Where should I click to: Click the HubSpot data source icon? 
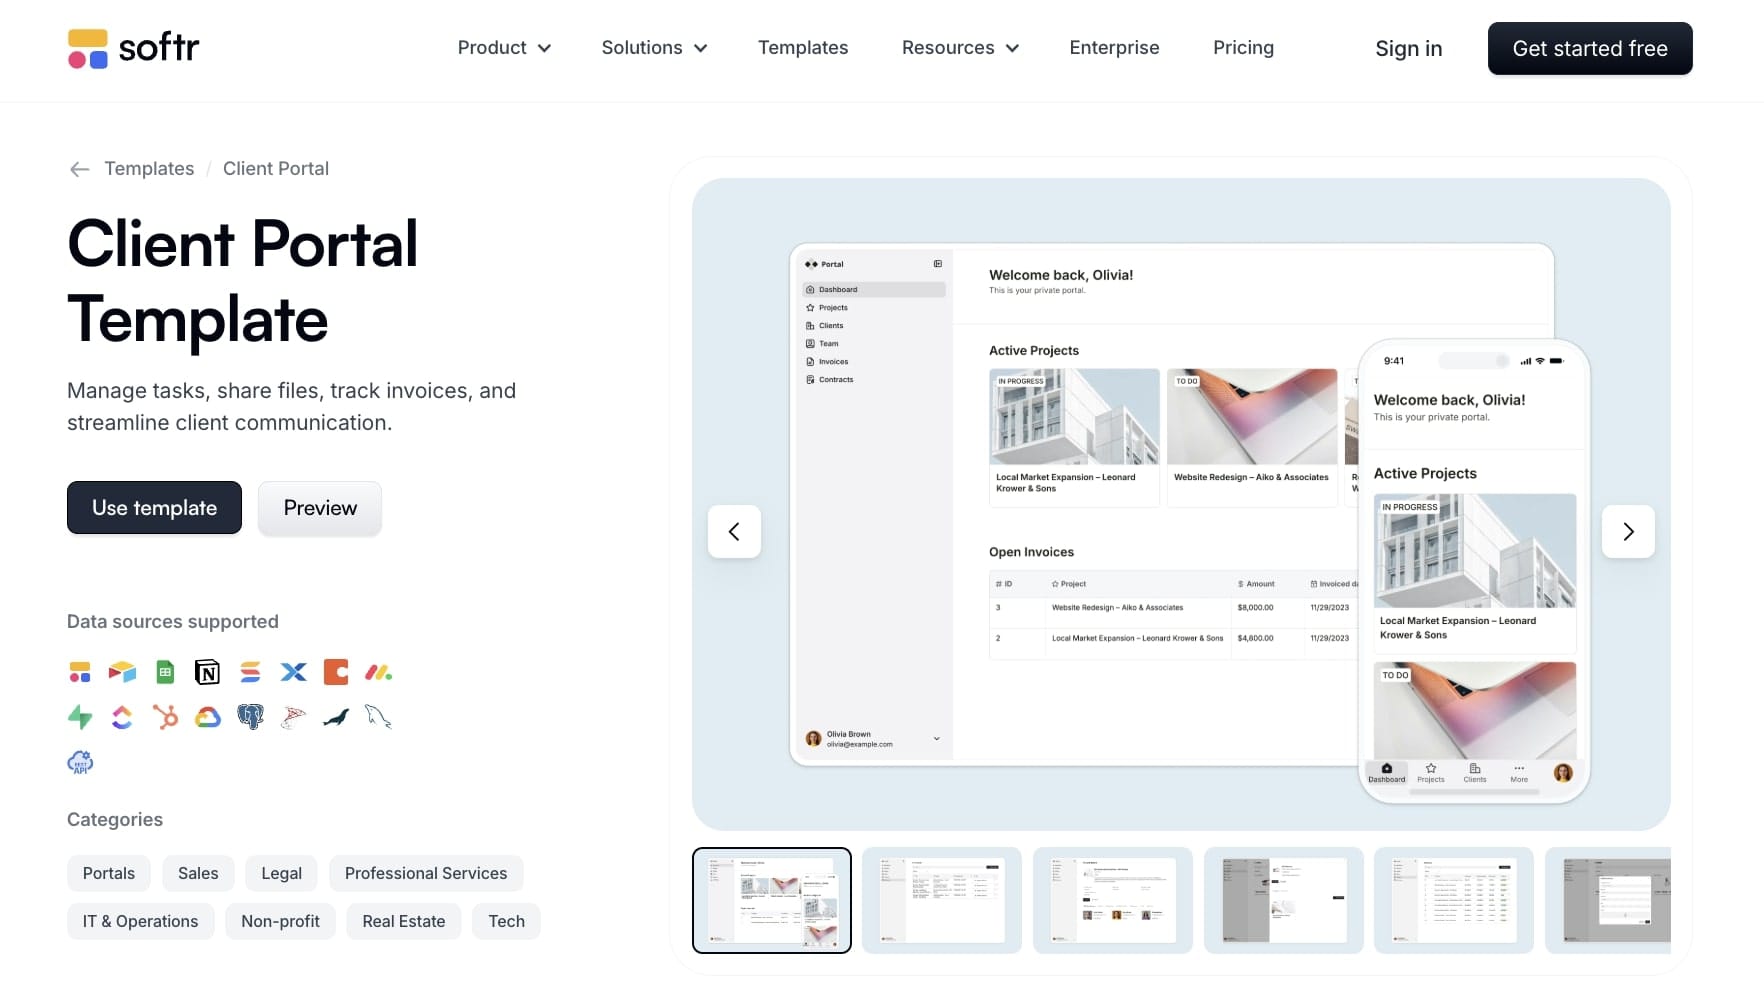[x=164, y=717]
